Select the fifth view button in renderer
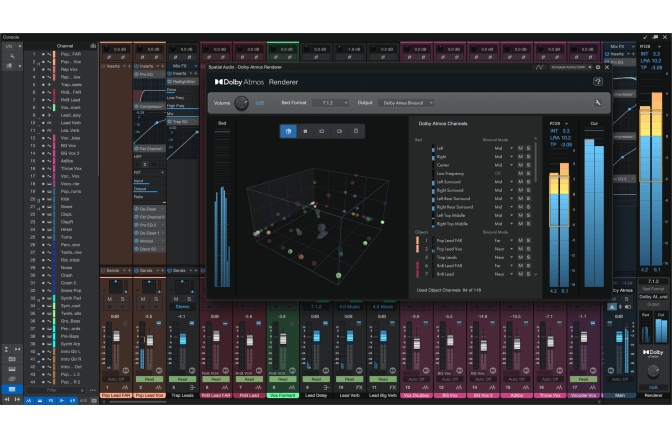Screen dimensions: 672x440 click(x=356, y=131)
